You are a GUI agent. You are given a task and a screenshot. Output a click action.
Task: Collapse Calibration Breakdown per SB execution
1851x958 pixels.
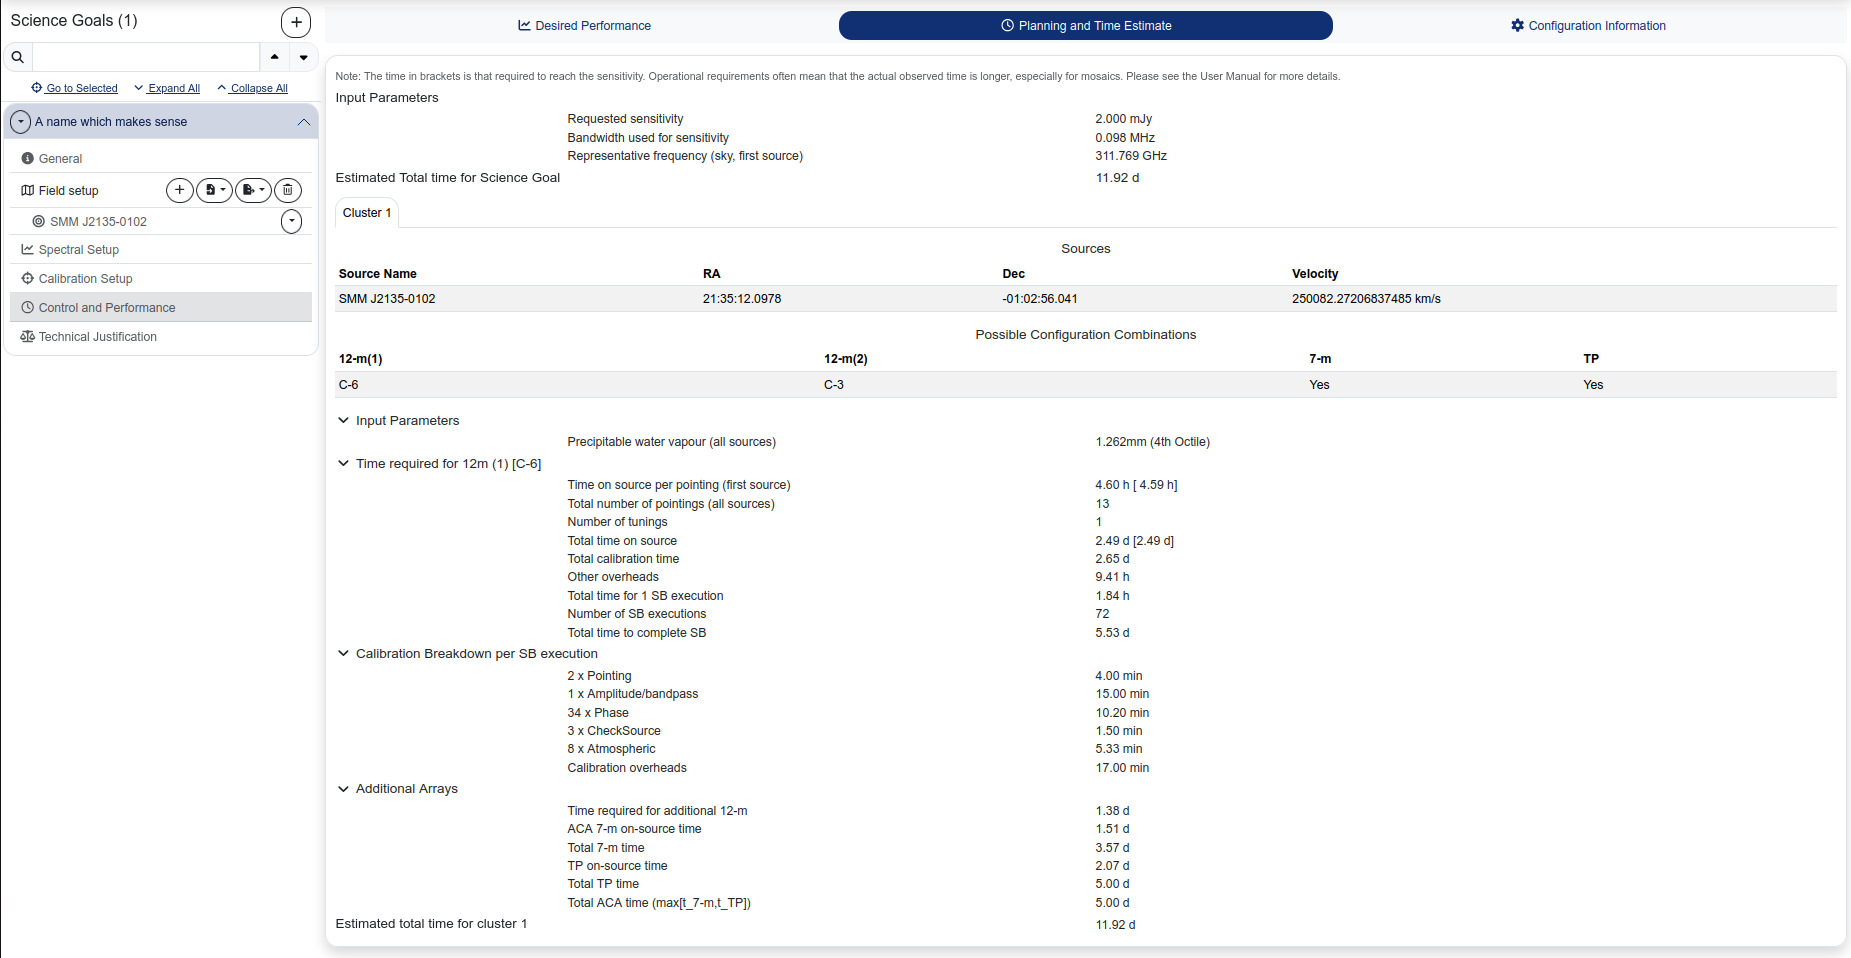[344, 654]
